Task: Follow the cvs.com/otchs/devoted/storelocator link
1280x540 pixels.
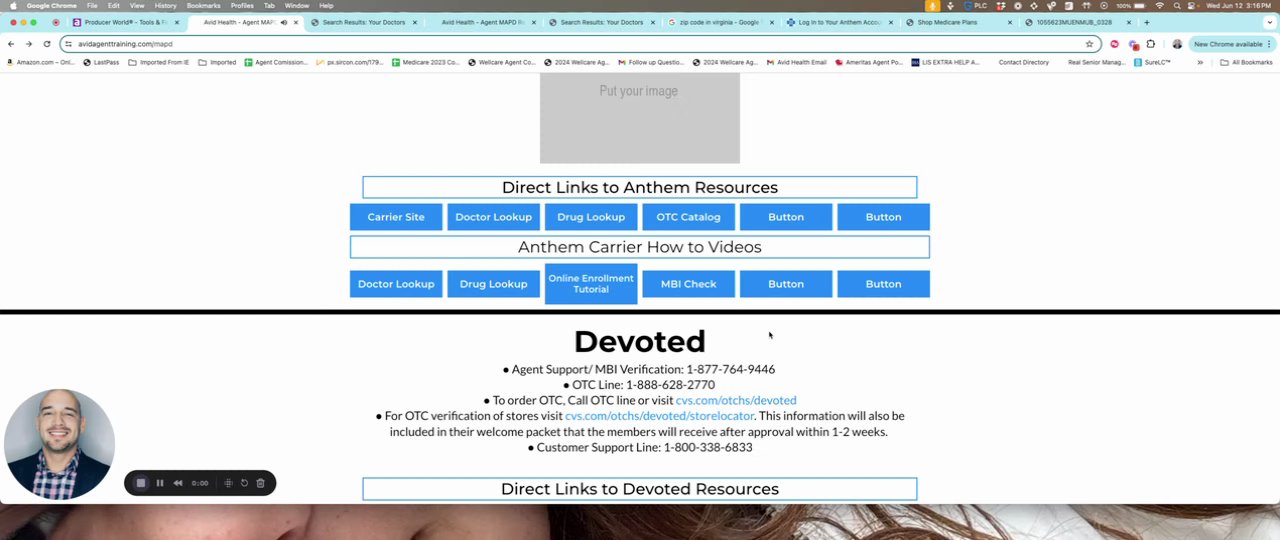Action: pos(659,416)
